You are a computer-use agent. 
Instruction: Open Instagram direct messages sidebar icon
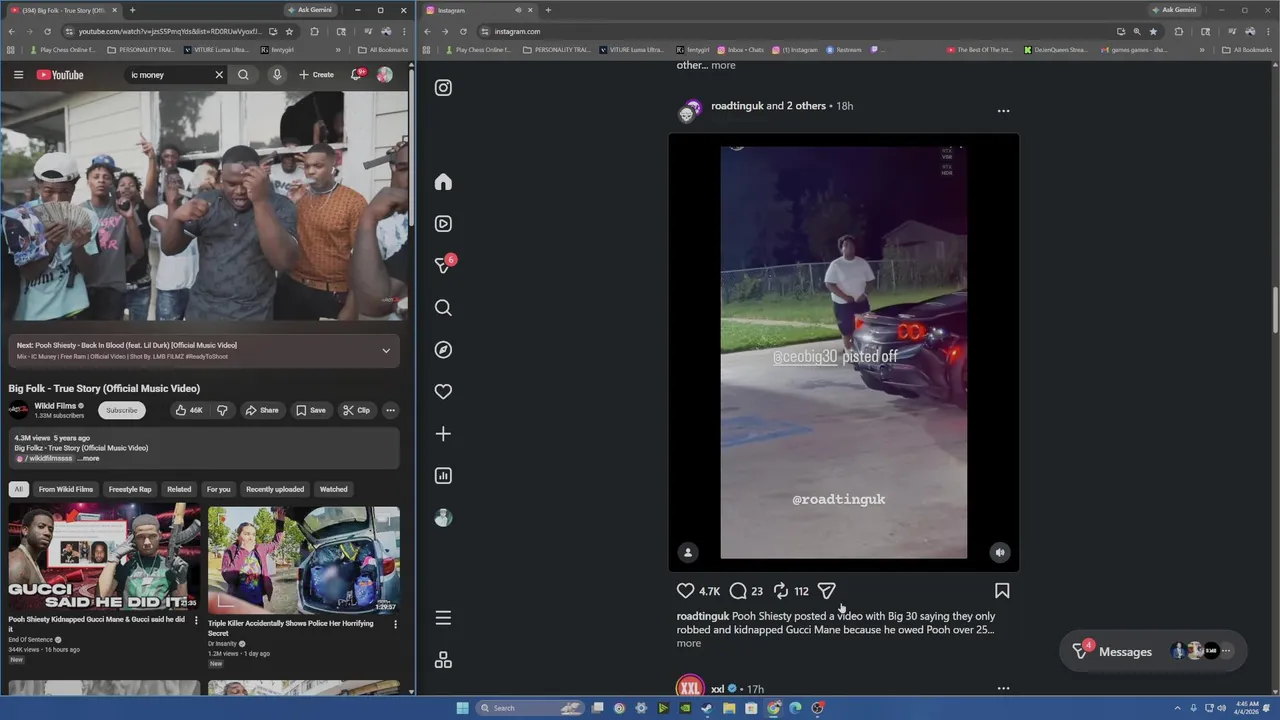tap(443, 265)
